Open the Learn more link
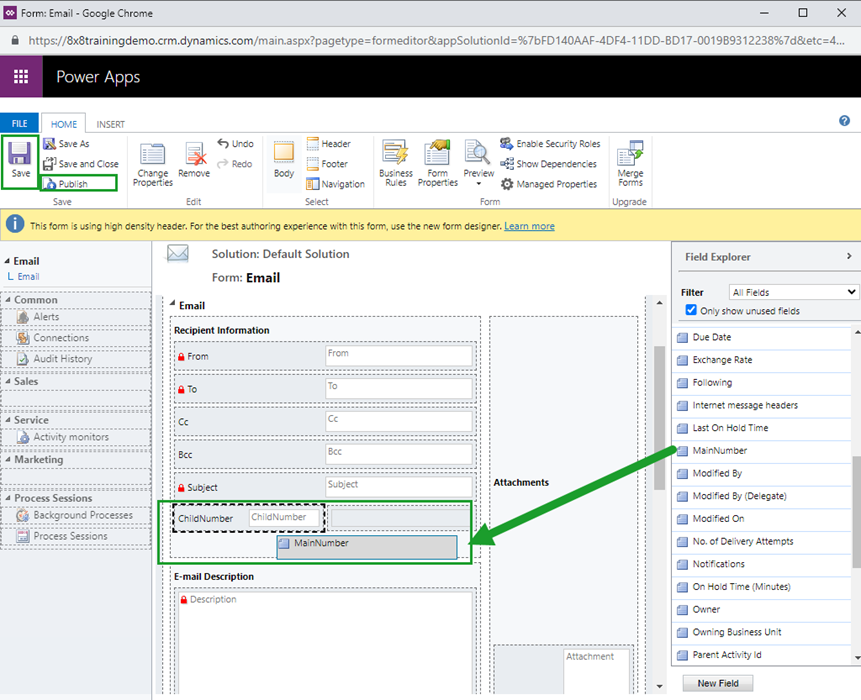The image size is (861, 700). tap(529, 226)
